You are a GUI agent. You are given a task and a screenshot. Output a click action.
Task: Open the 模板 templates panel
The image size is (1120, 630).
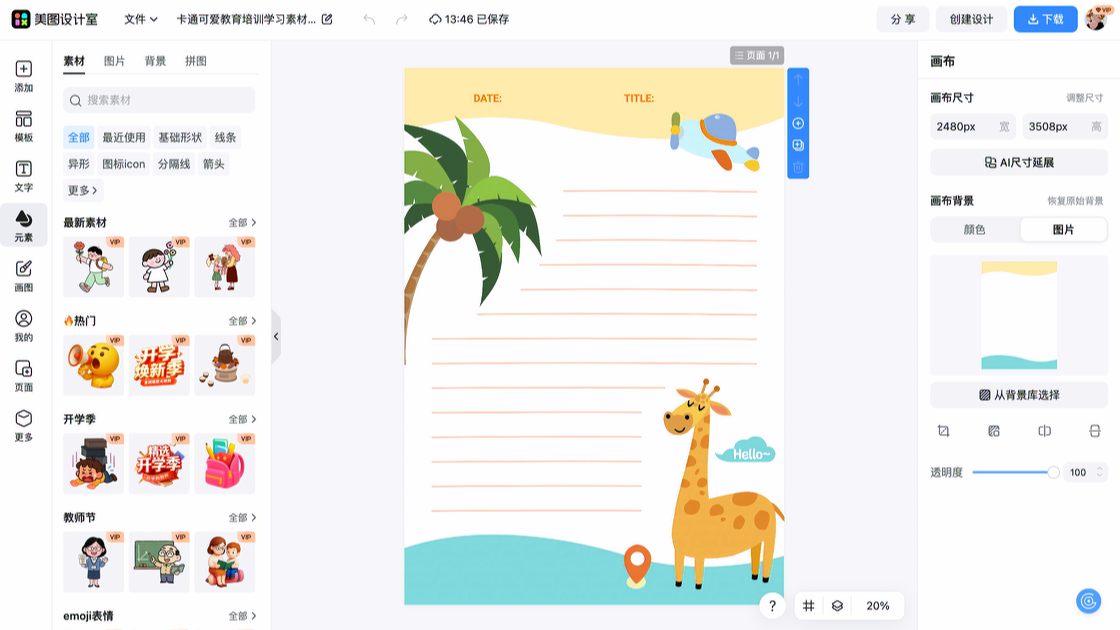[x=23, y=126]
